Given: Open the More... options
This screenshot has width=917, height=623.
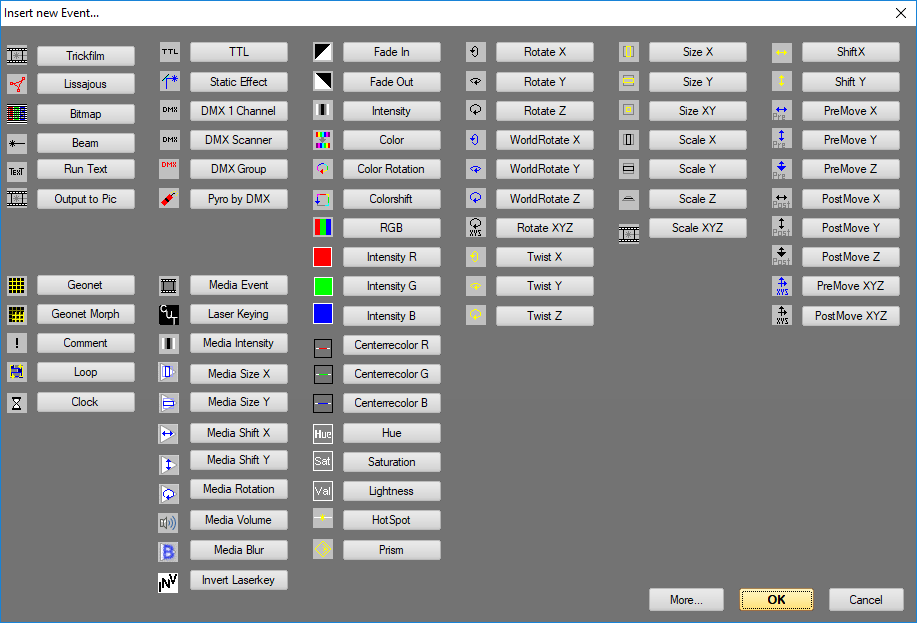Looking at the screenshot, I should click(686, 599).
